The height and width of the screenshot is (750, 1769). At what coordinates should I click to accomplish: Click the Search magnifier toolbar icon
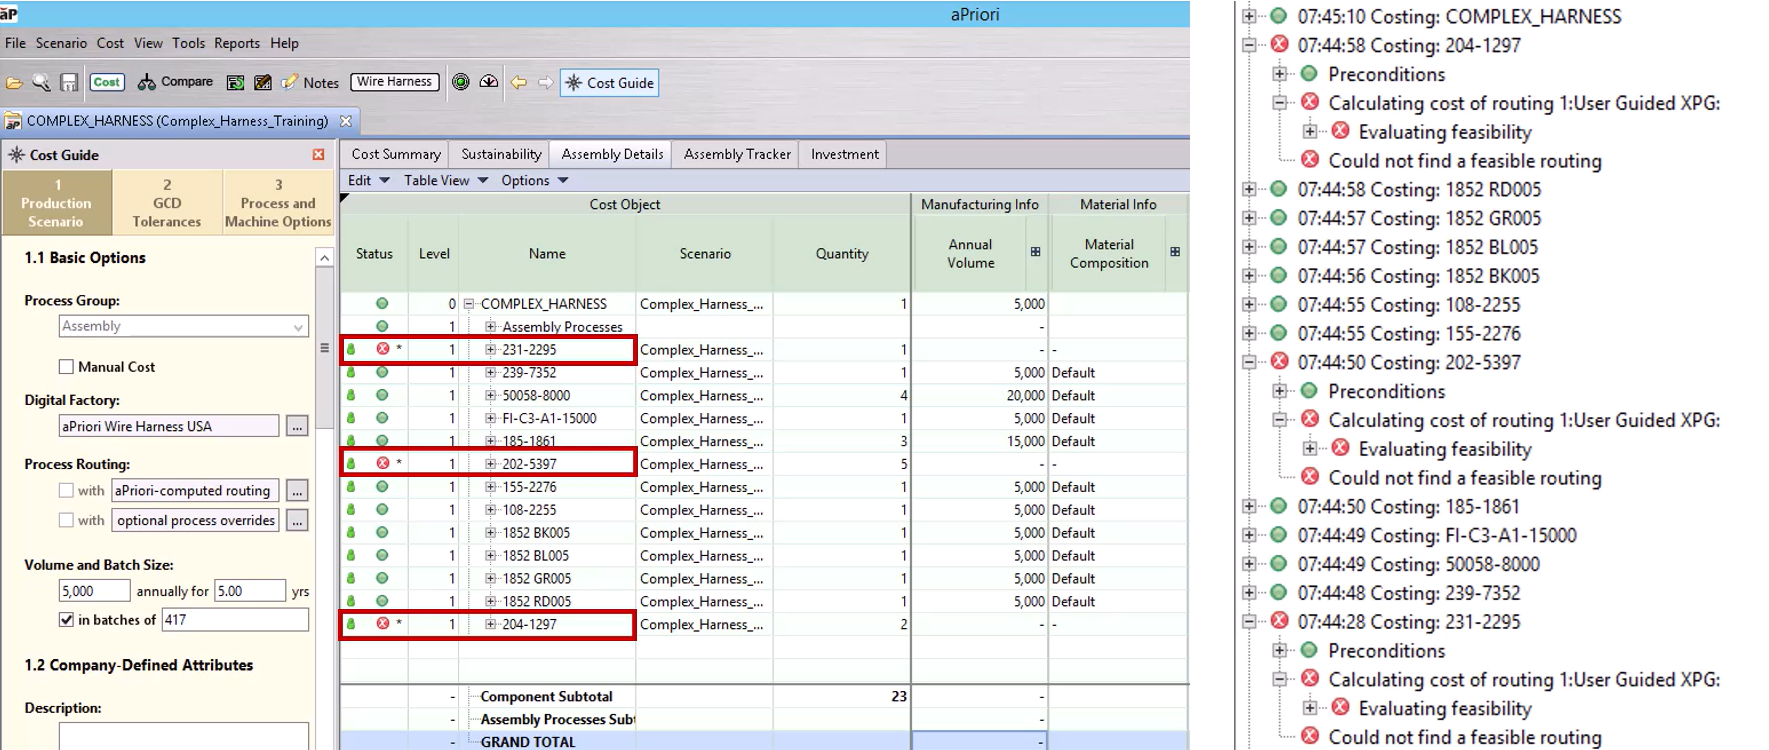[41, 83]
